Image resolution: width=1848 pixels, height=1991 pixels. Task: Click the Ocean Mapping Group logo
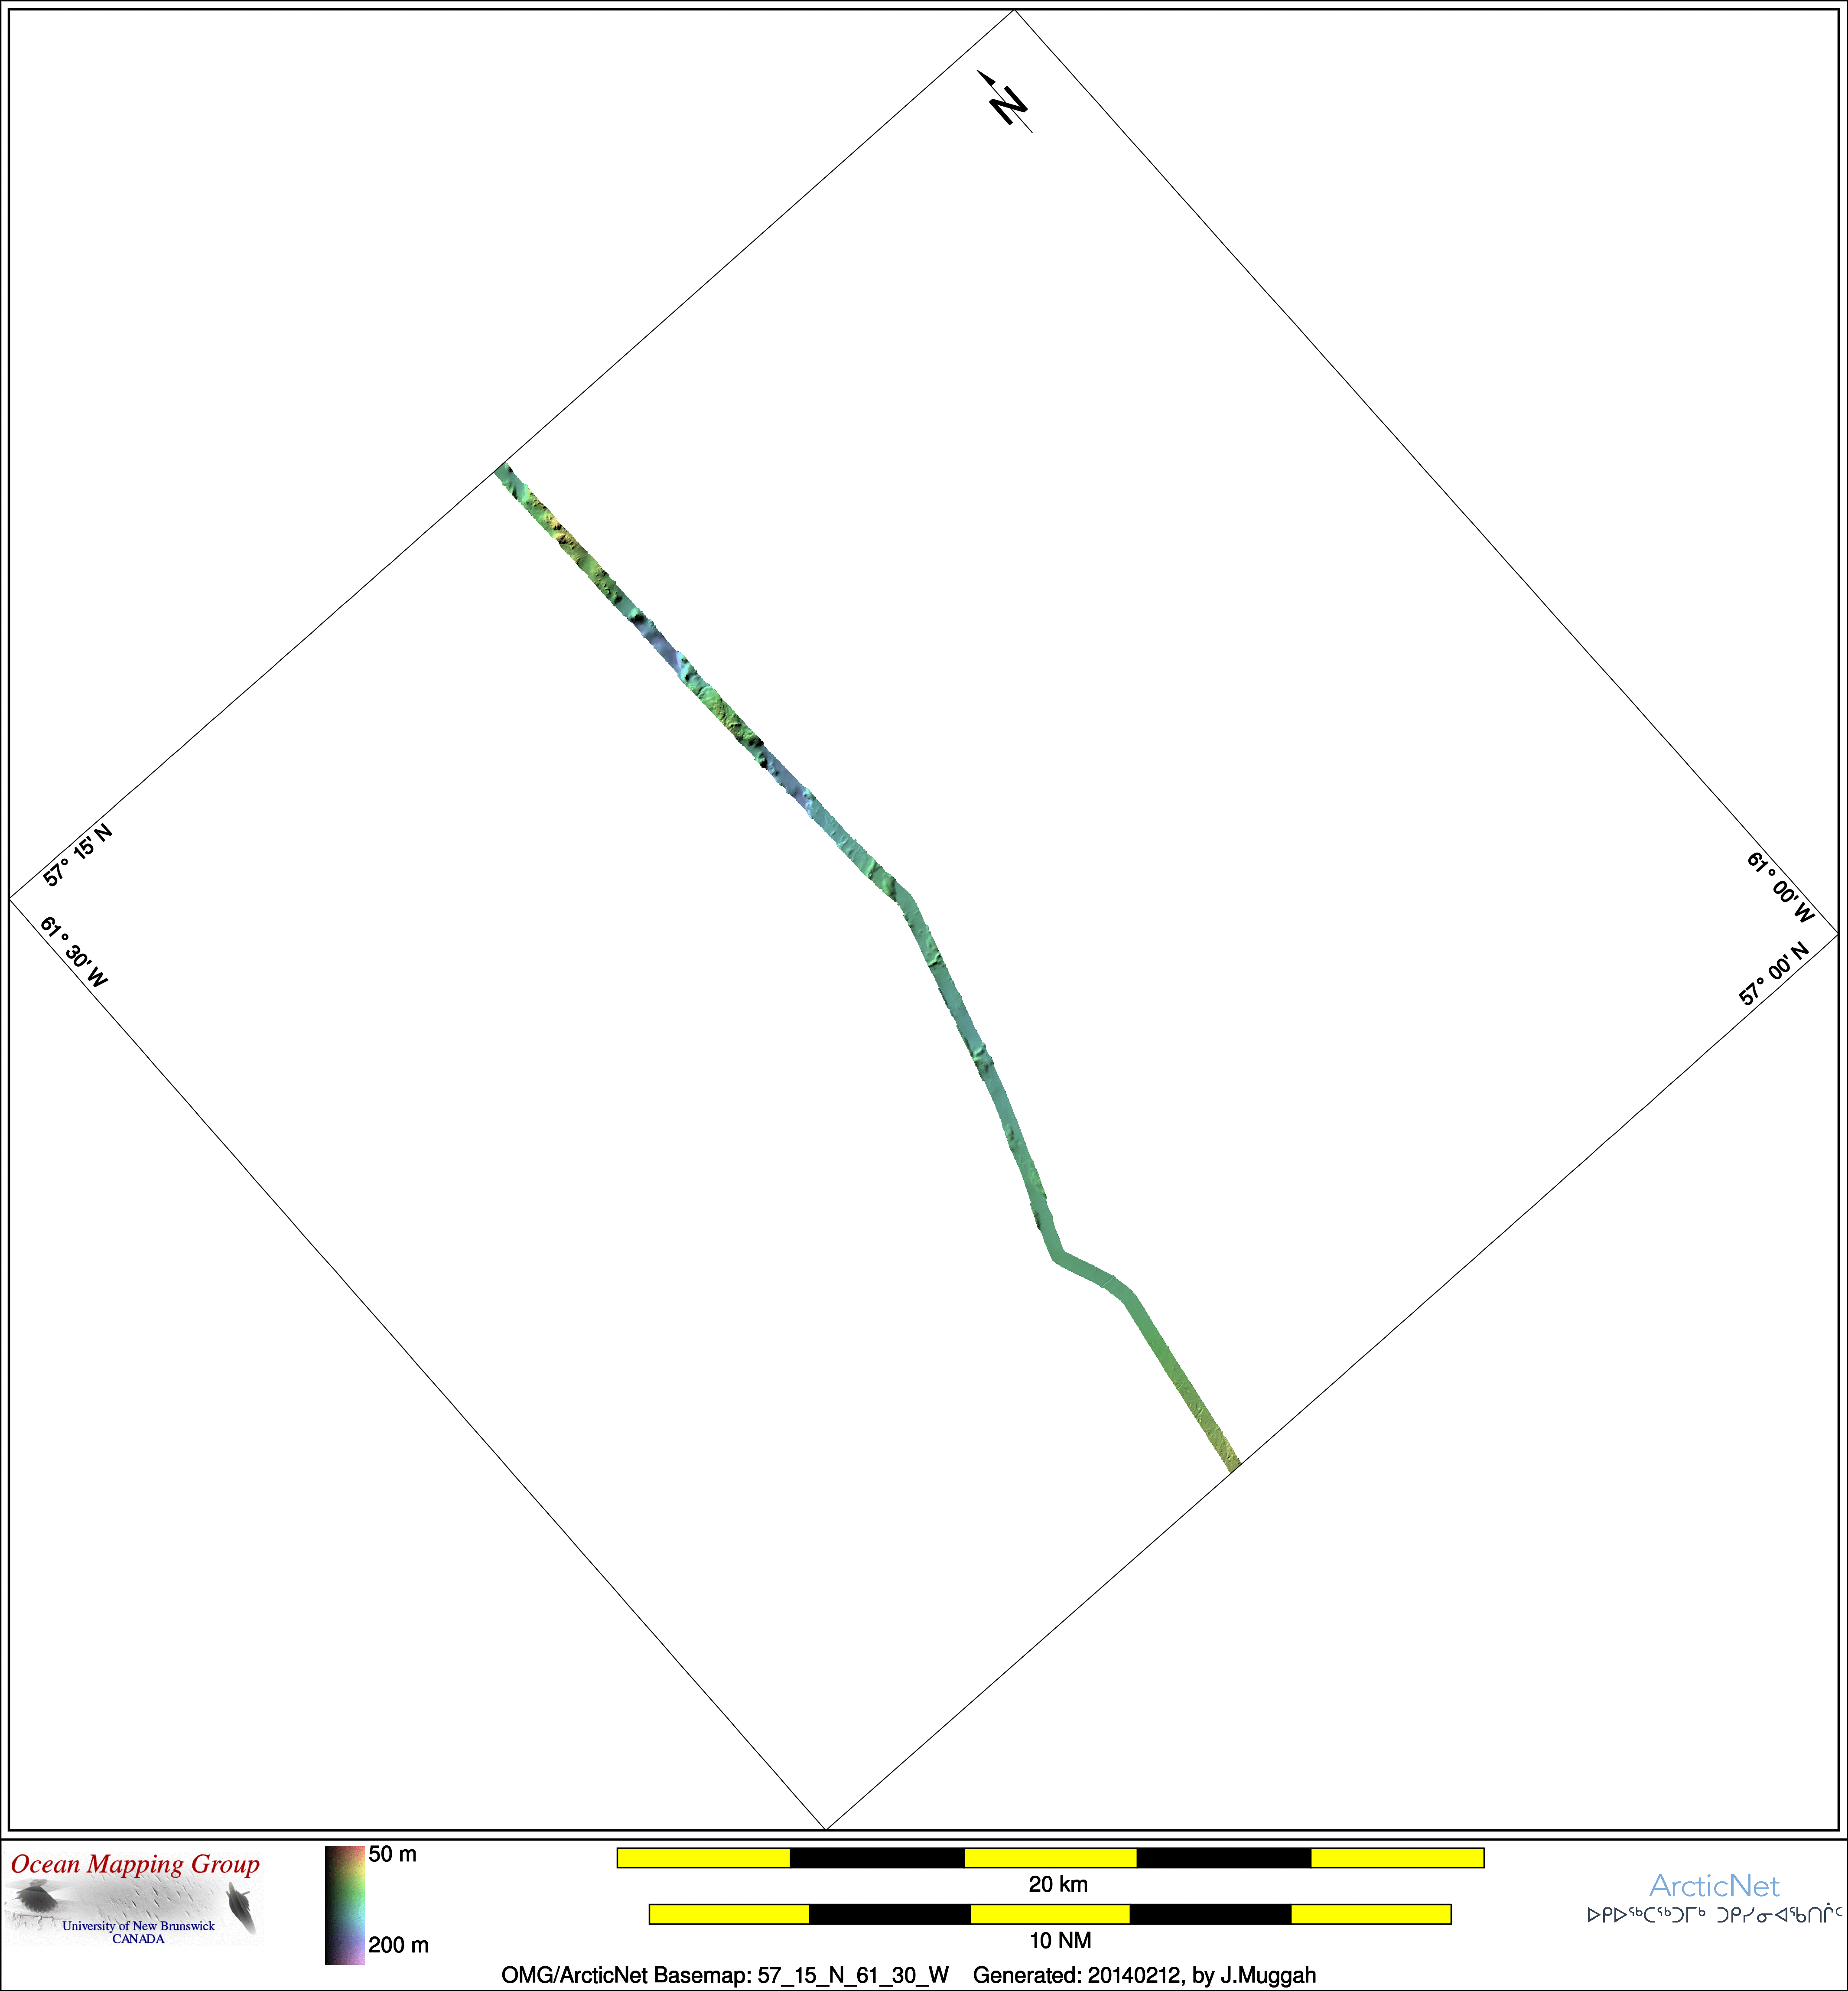(x=135, y=1900)
